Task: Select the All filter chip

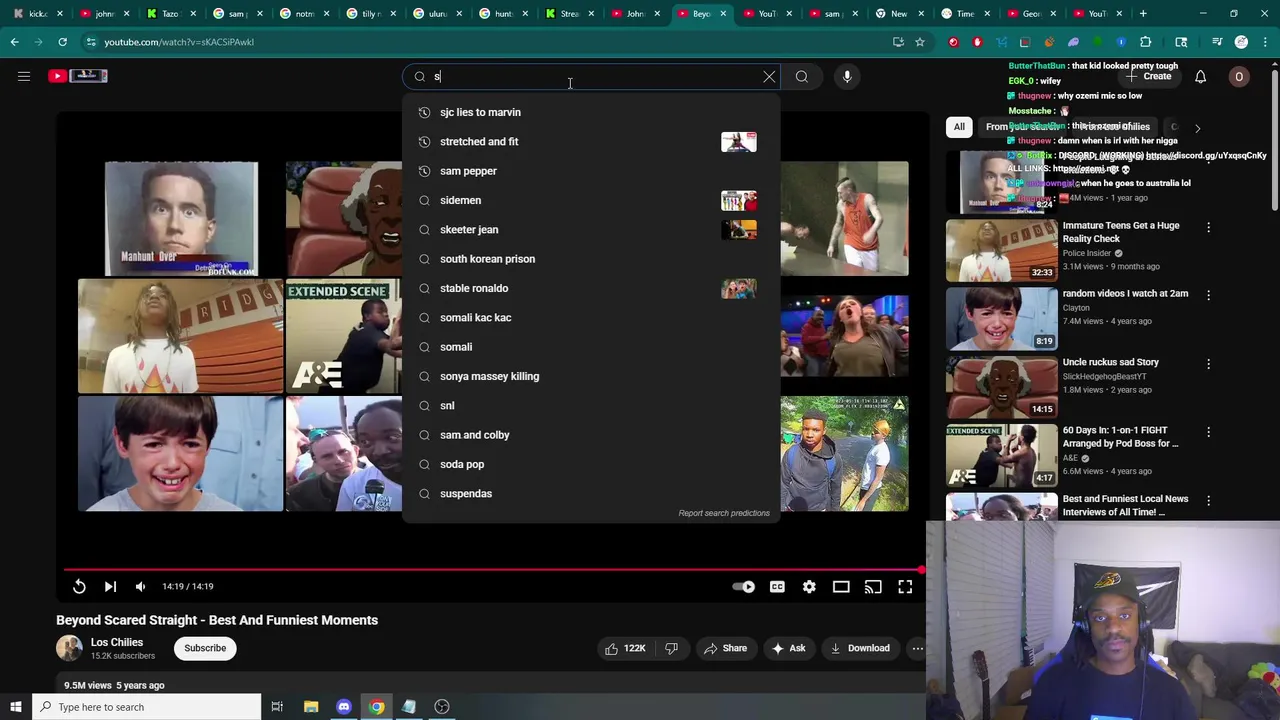Action: (x=959, y=127)
